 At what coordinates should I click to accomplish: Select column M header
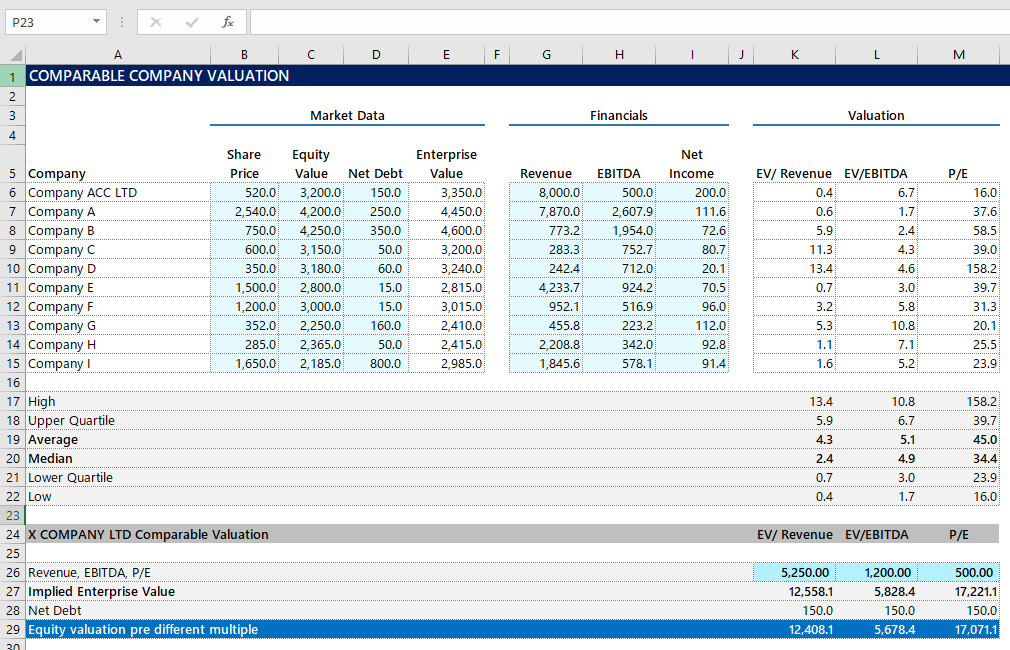[x=959, y=55]
